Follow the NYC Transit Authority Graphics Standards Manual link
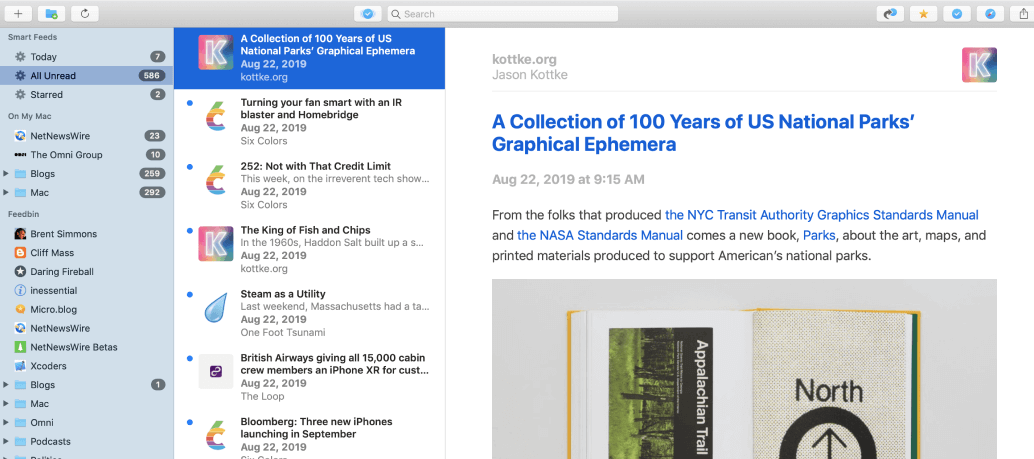 click(x=822, y=215)
